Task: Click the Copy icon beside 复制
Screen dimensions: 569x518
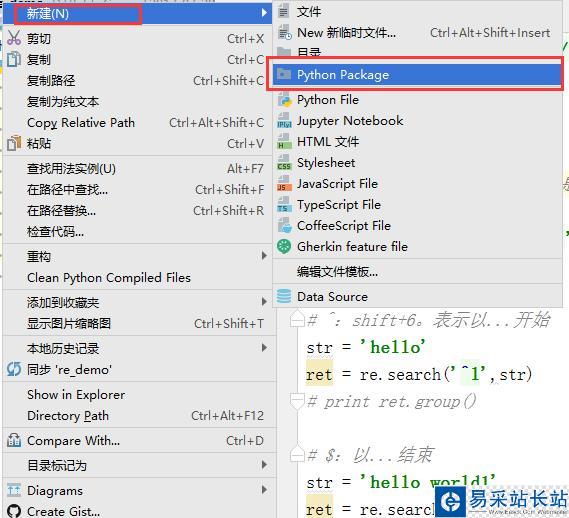Action: [14, 59]
